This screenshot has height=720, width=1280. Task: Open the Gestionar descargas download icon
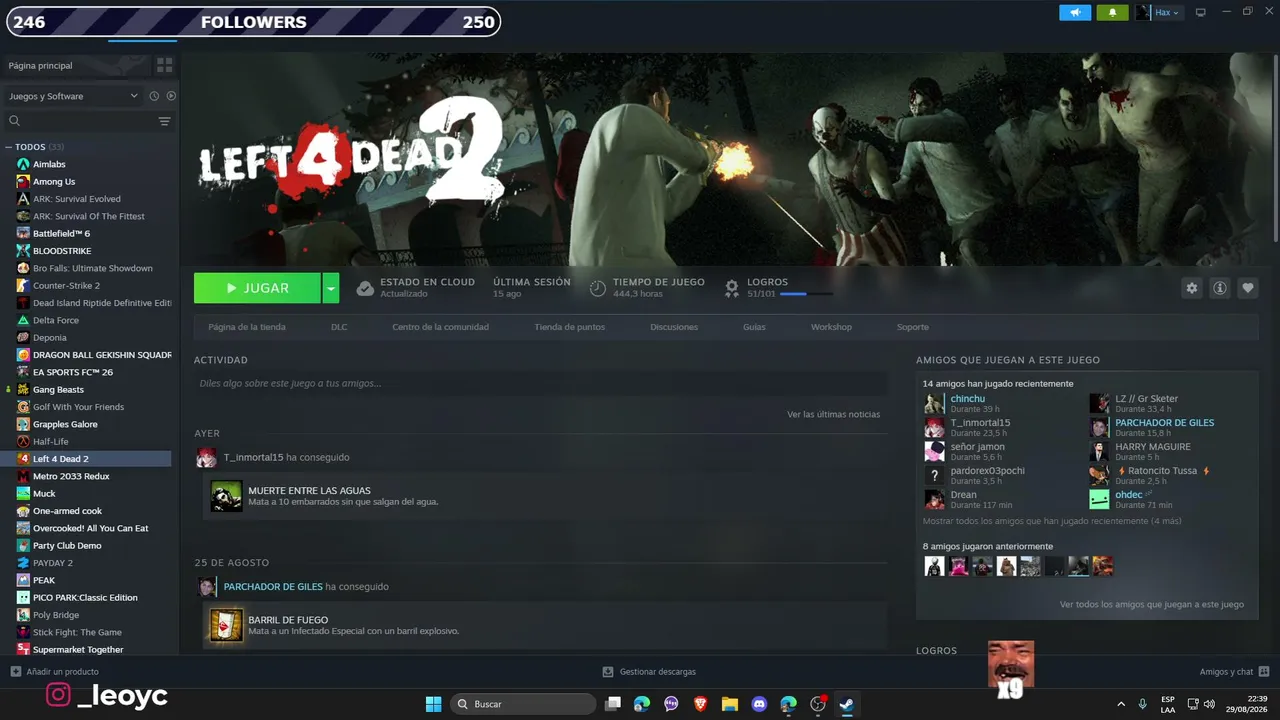(x=608, y=672)
